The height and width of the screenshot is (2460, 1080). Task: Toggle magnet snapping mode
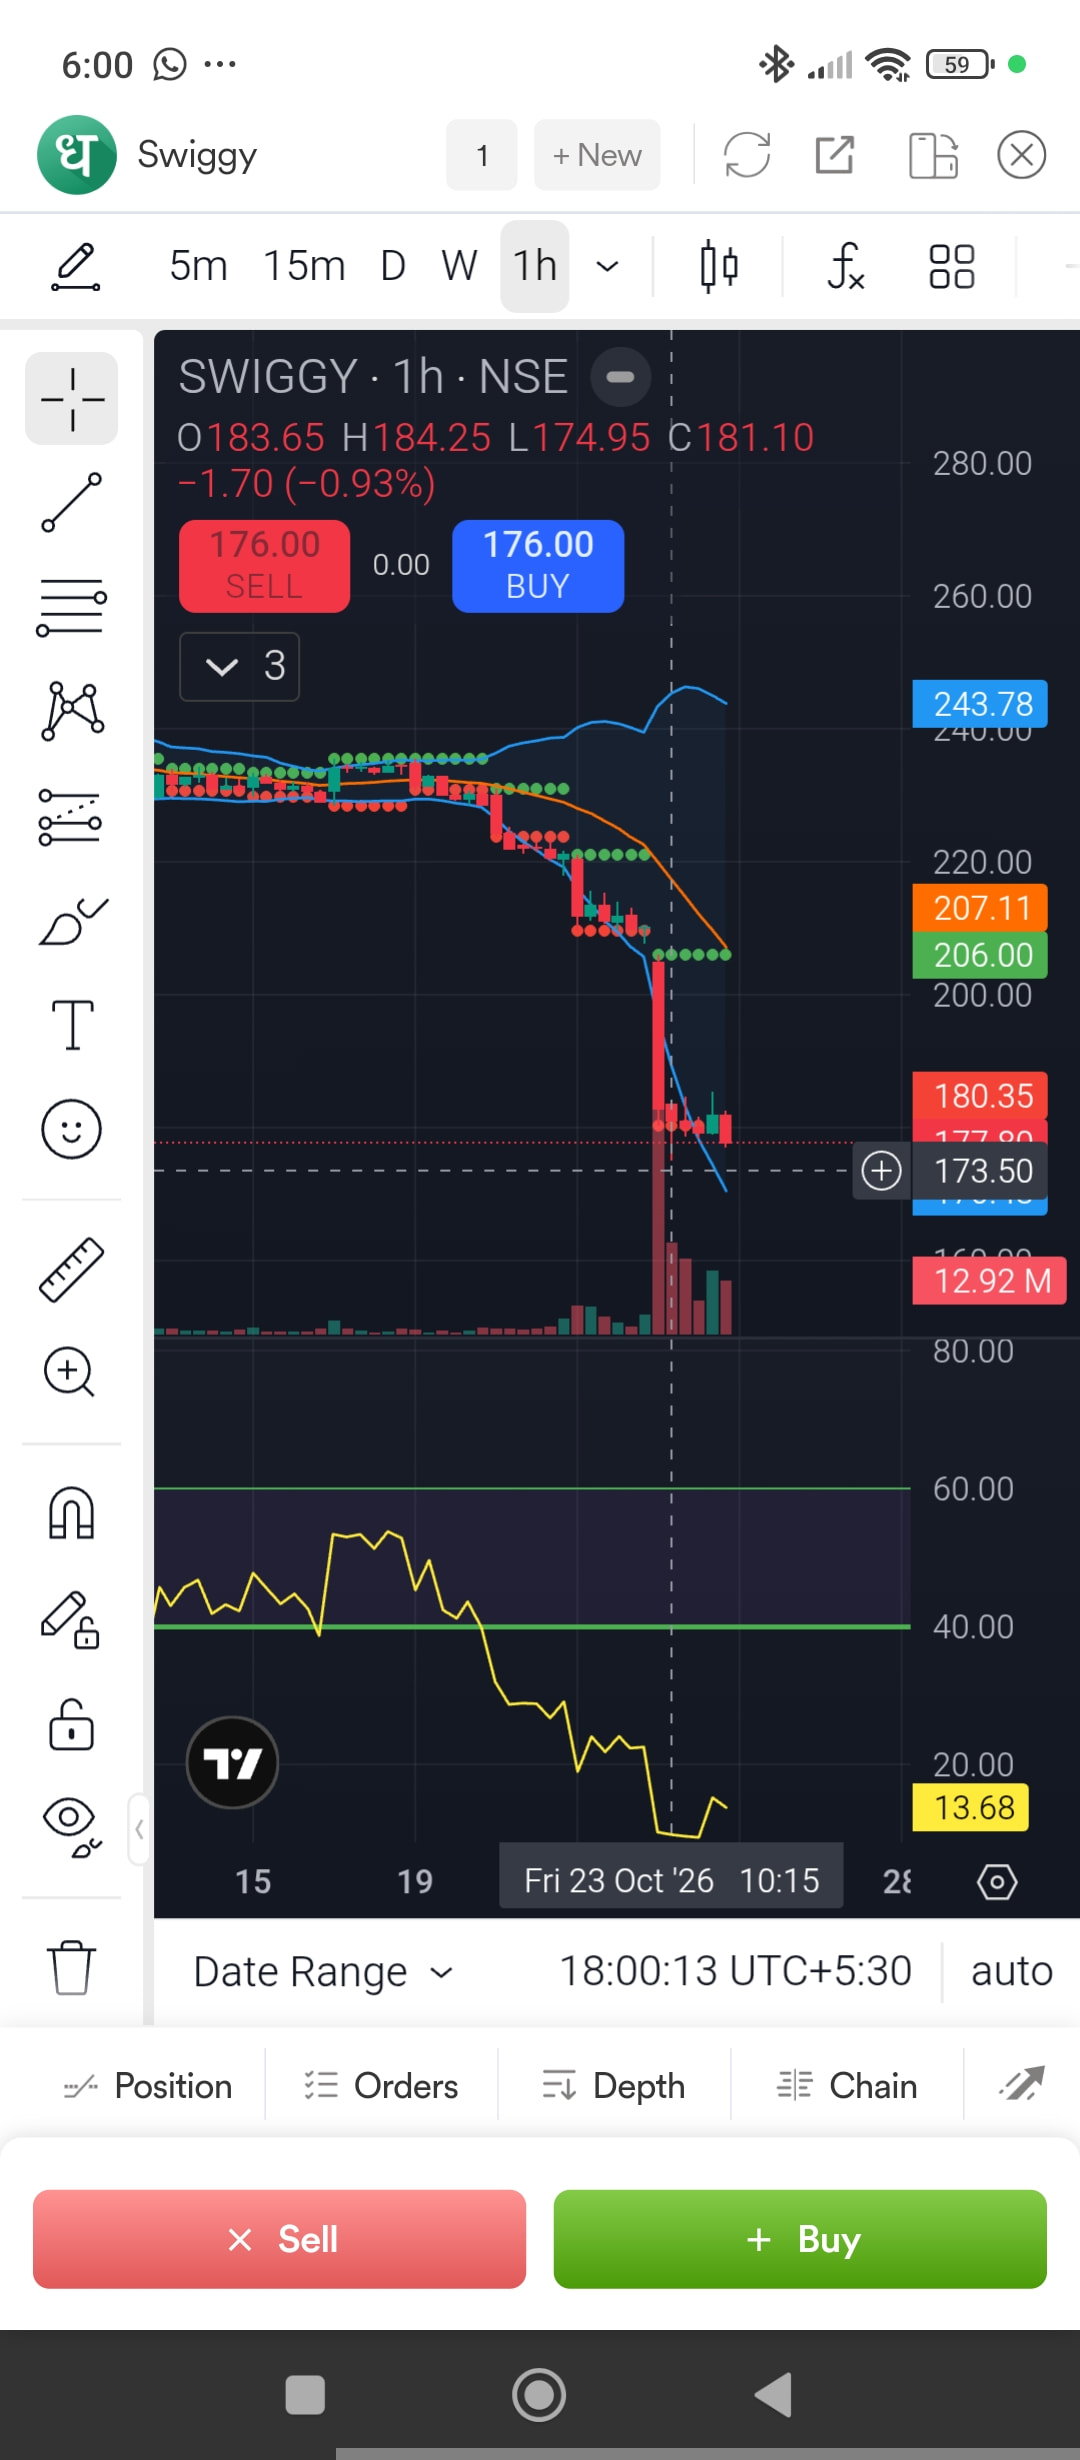pos(72,1512)
